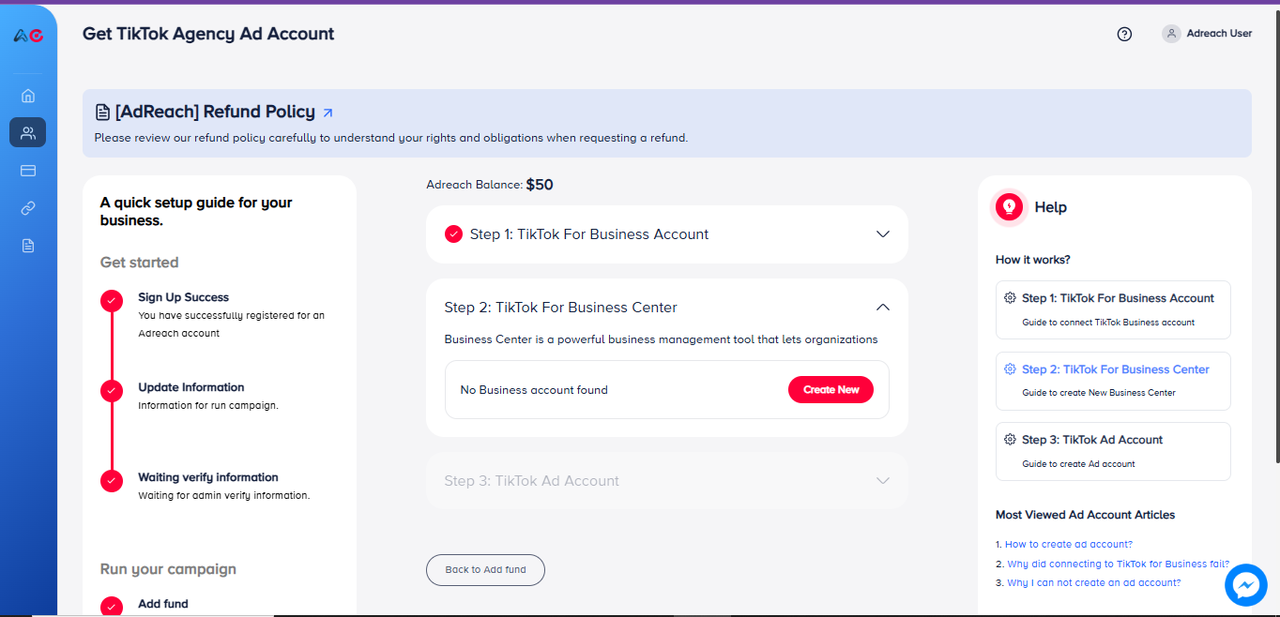
Task: Open the Messenger chat bubble
Action: (x=1246, y=586)
